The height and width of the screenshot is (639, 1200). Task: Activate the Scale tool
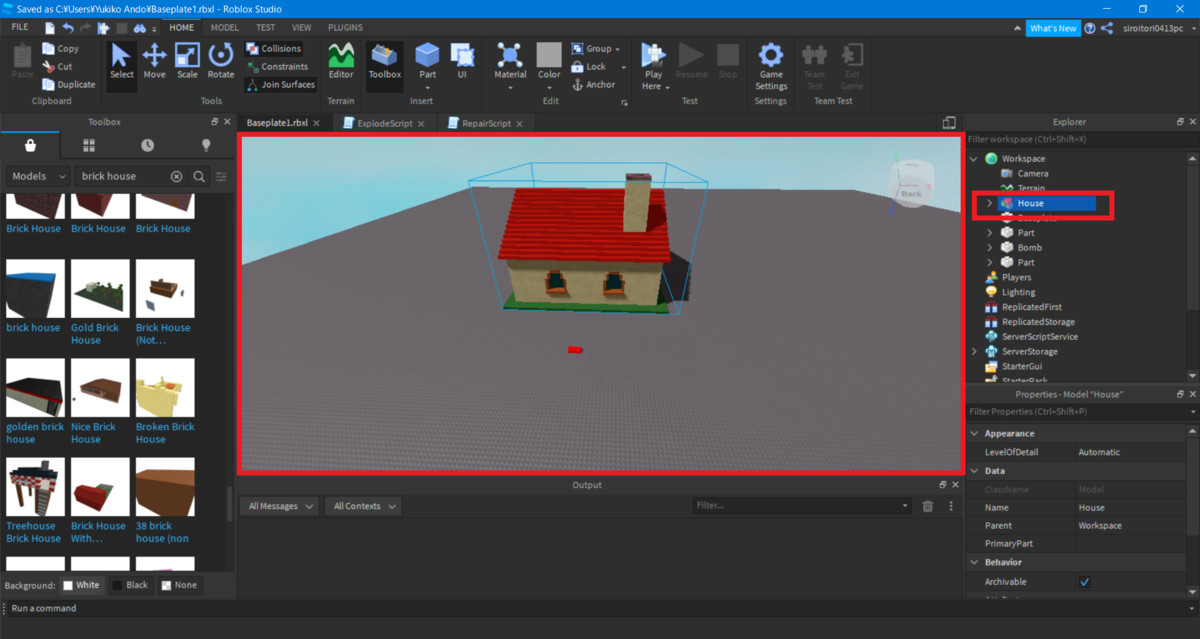(187, 62)
